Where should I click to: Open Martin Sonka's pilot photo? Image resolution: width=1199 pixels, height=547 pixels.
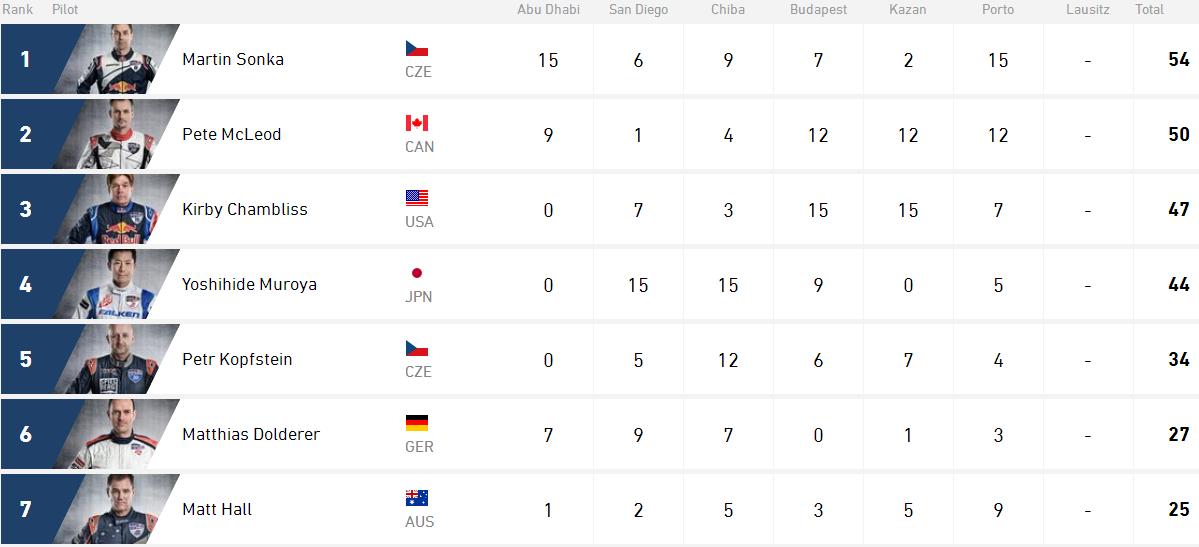[x=116, y=59]
